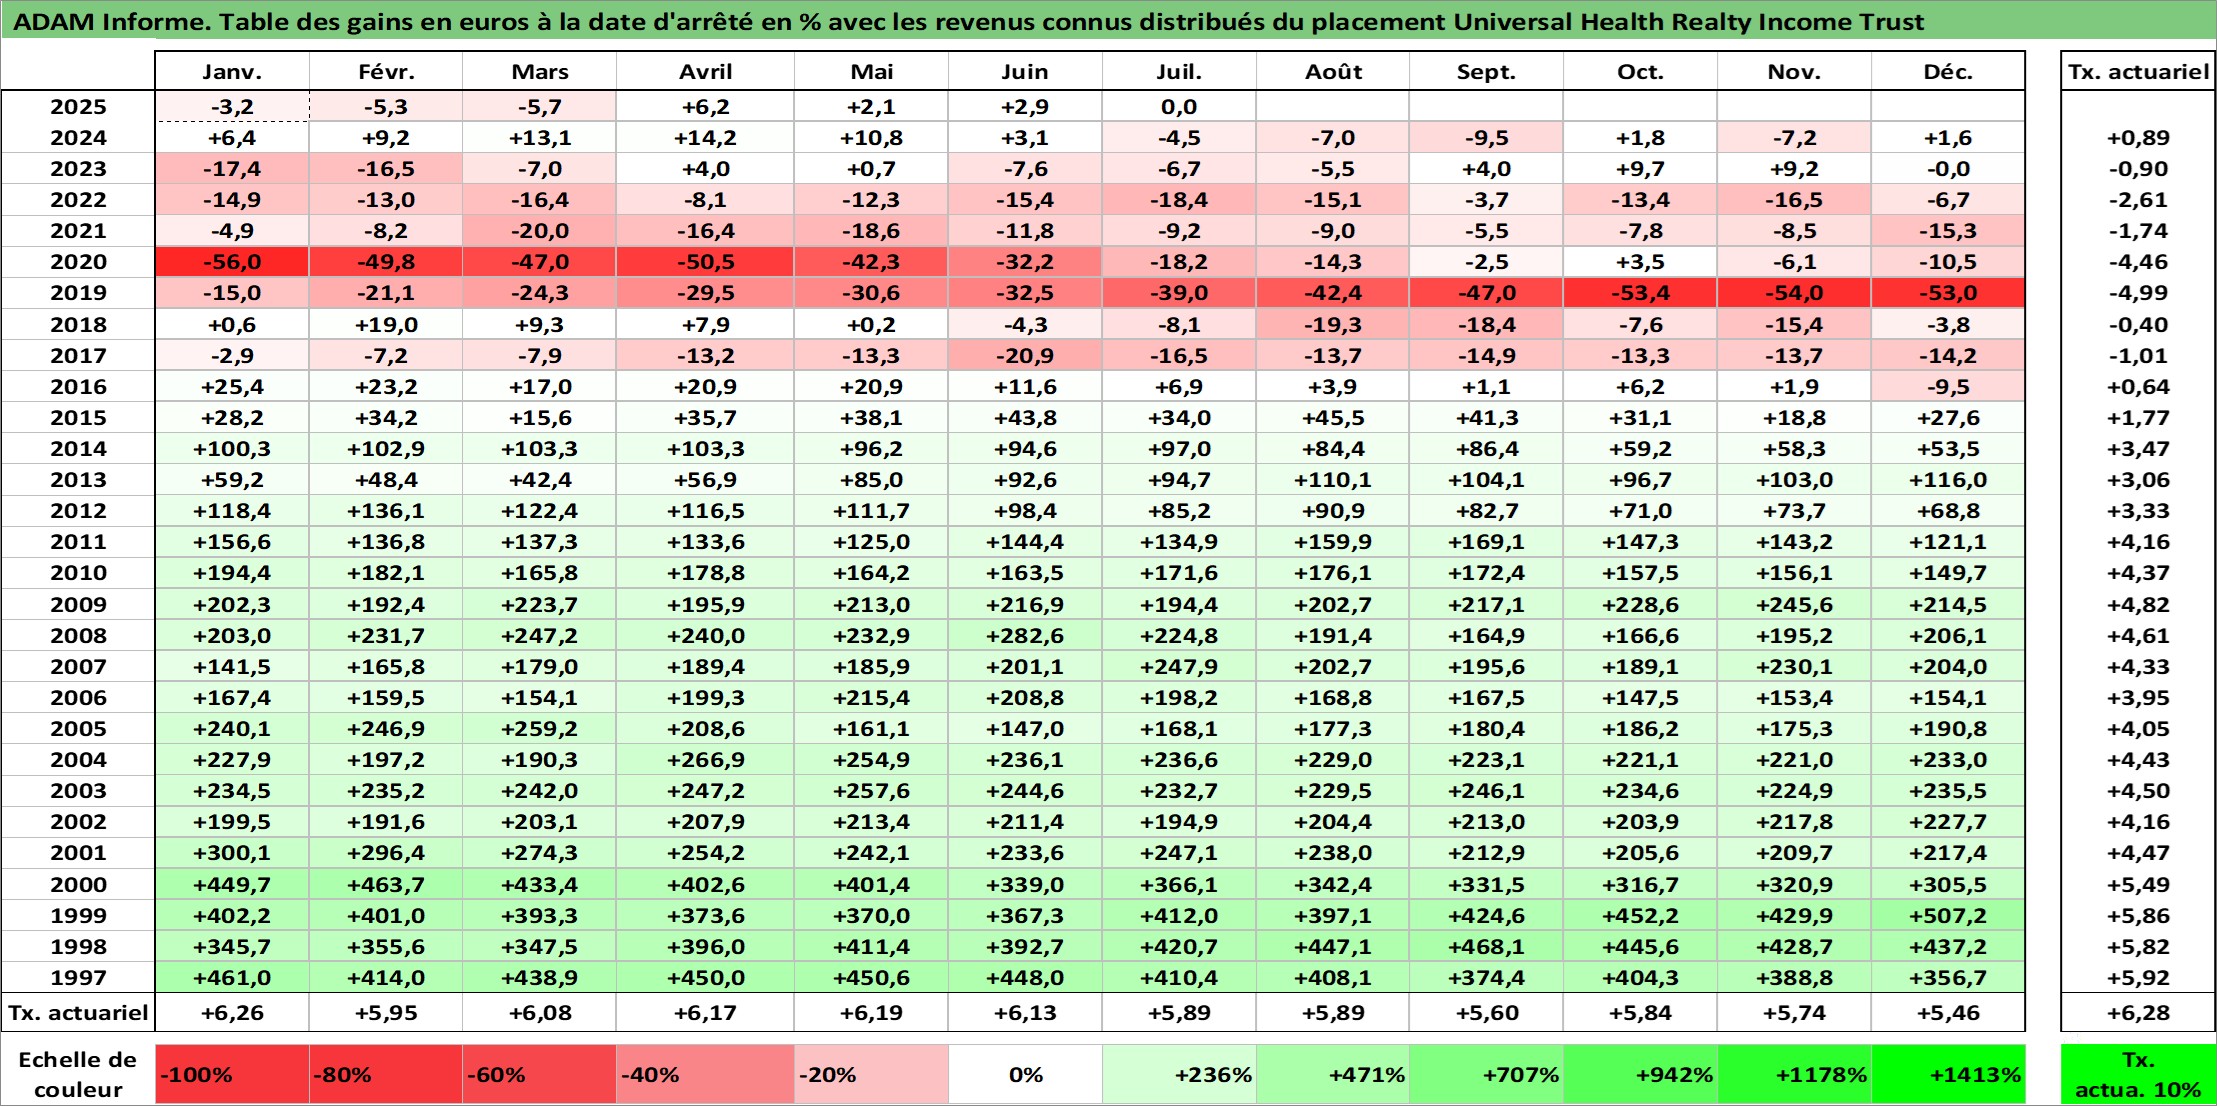Click the +507,2 cell for December 1999
The image size is (2217, 1106).
[x=1948, y=916]
